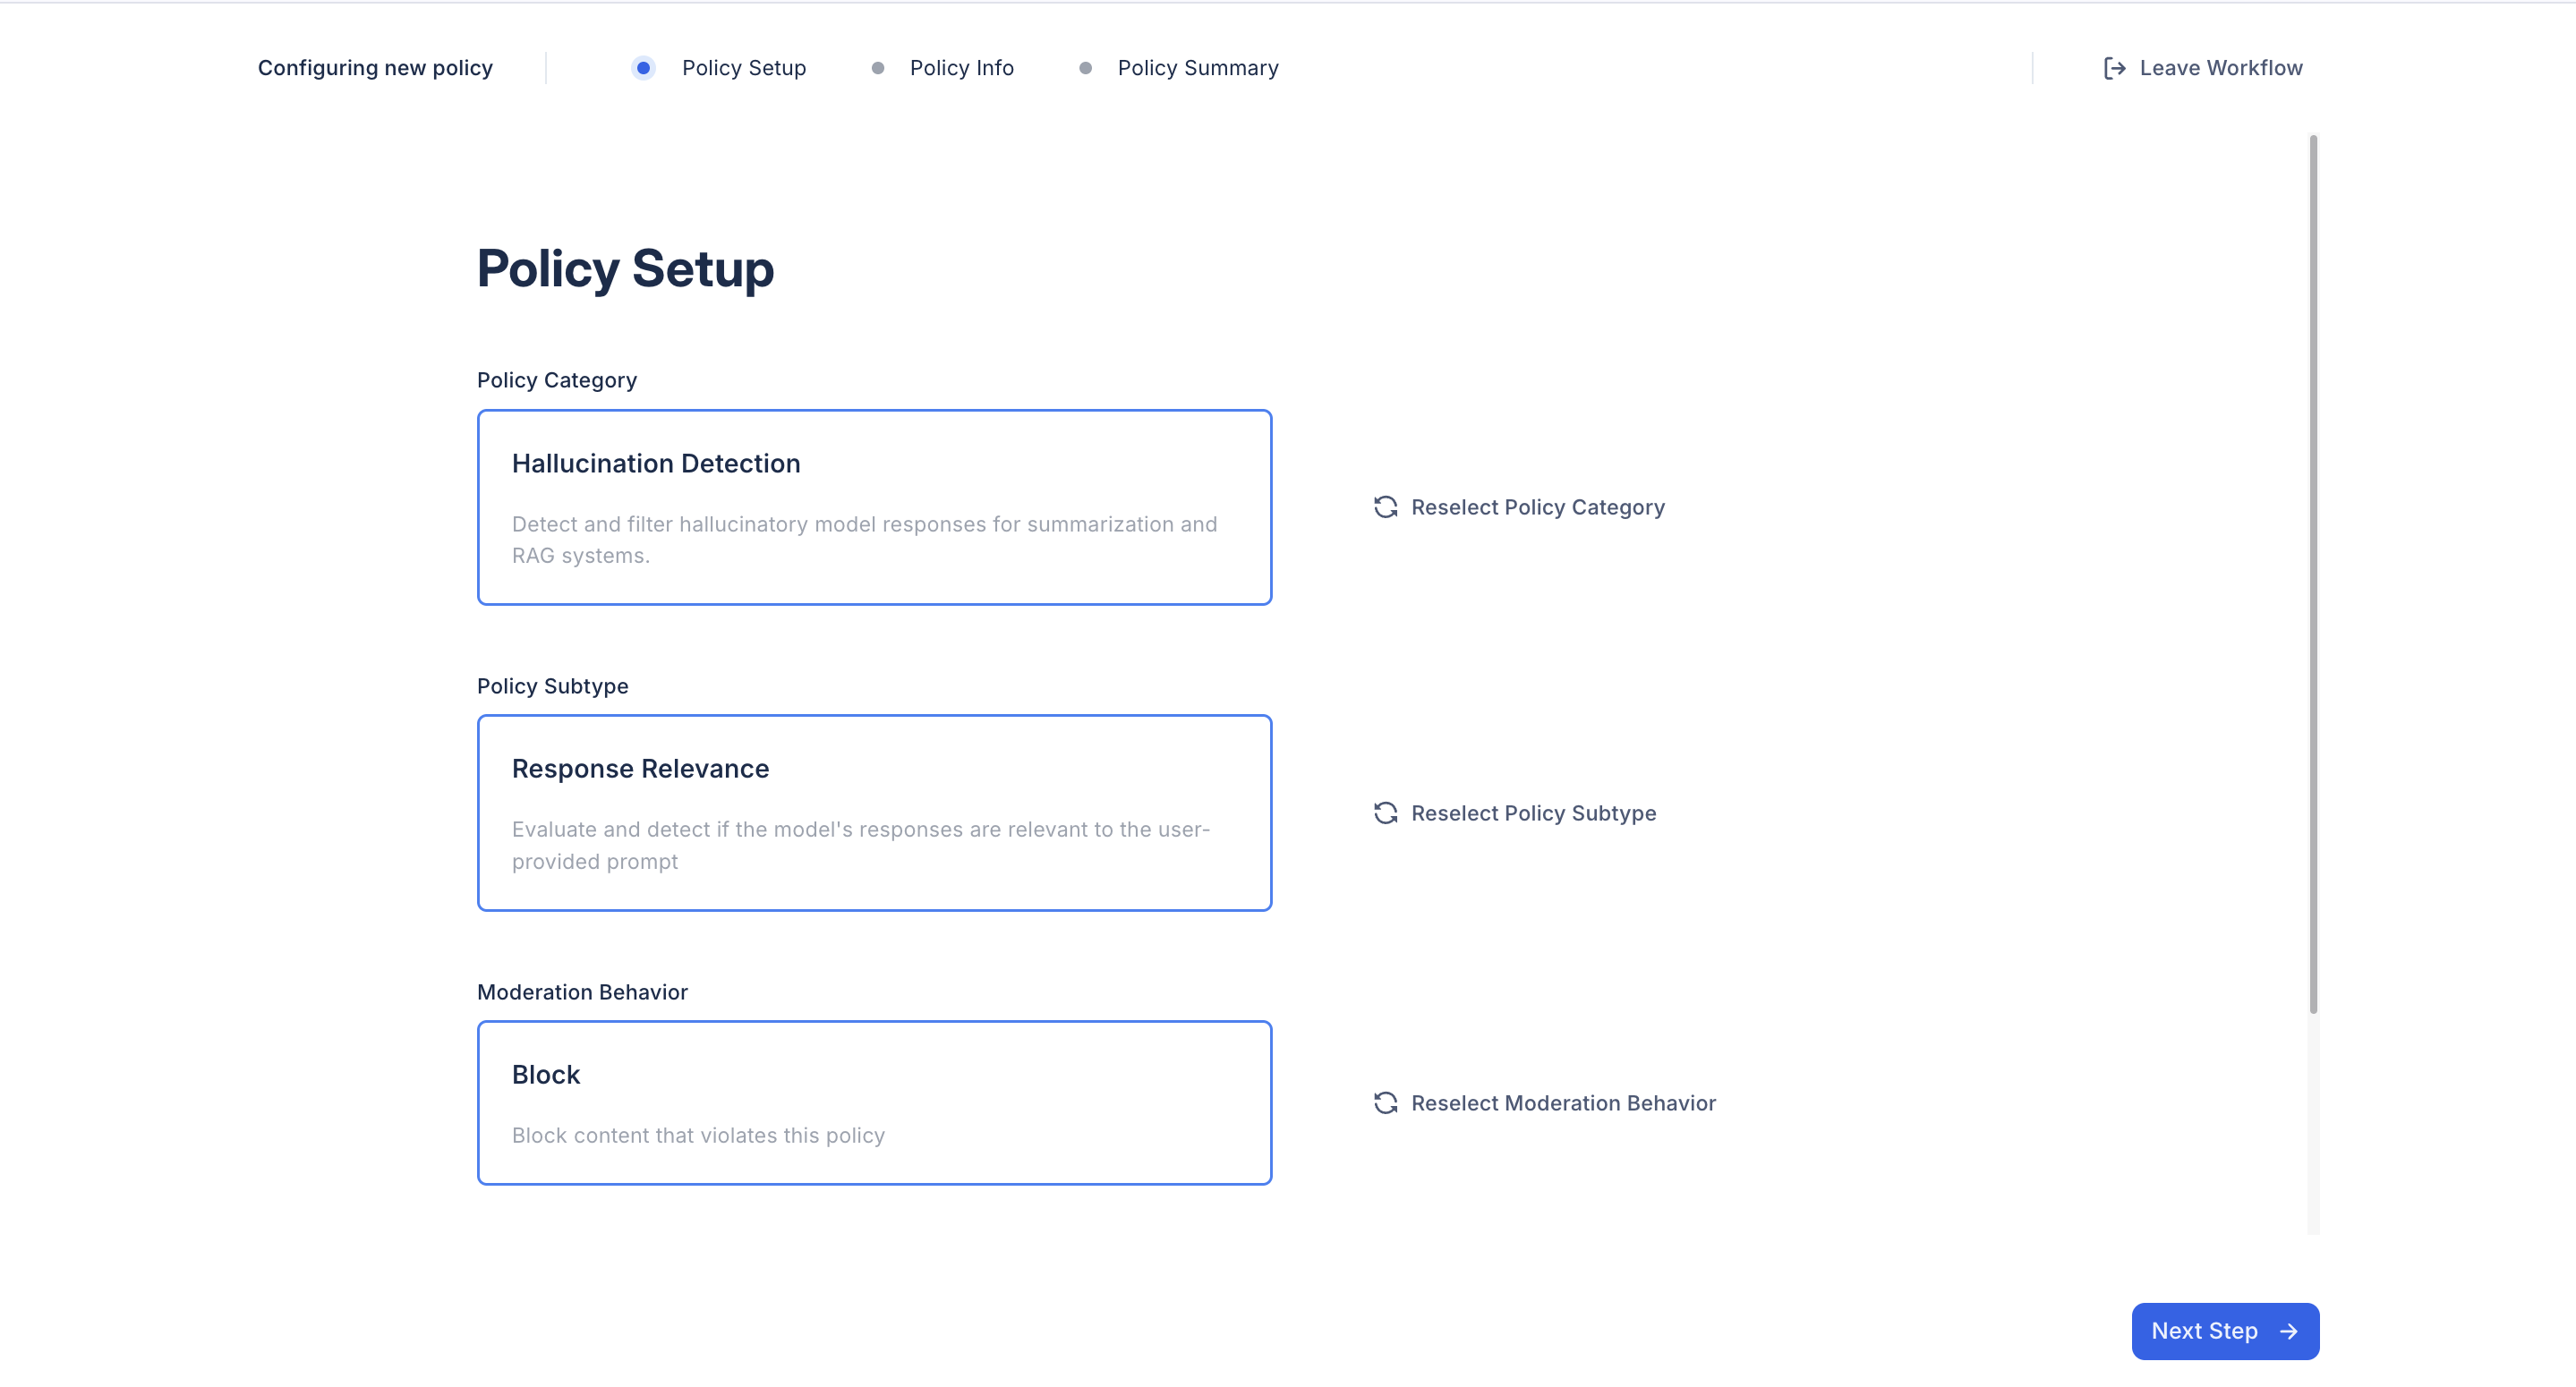Click the Leave Workflow exit icon
Screen dimensions: 2576x1387
(x=2113, y=68)
